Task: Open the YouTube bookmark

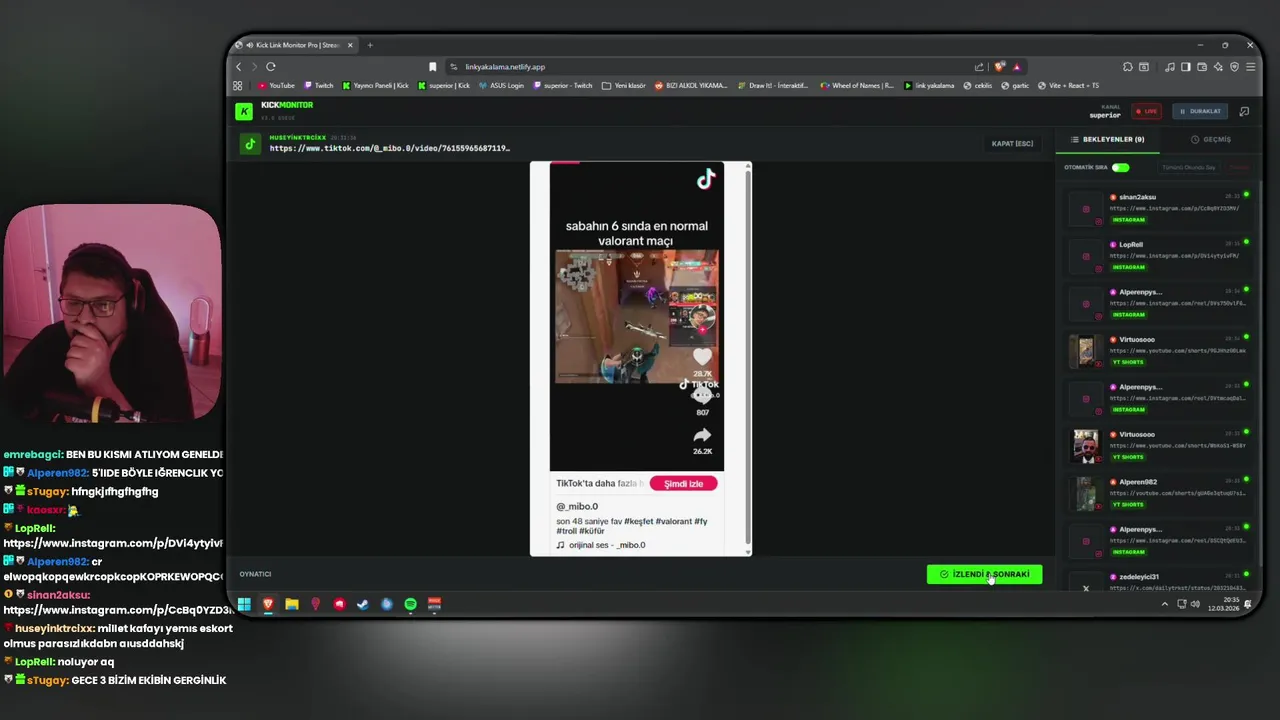Action: (x=276, y=86)
